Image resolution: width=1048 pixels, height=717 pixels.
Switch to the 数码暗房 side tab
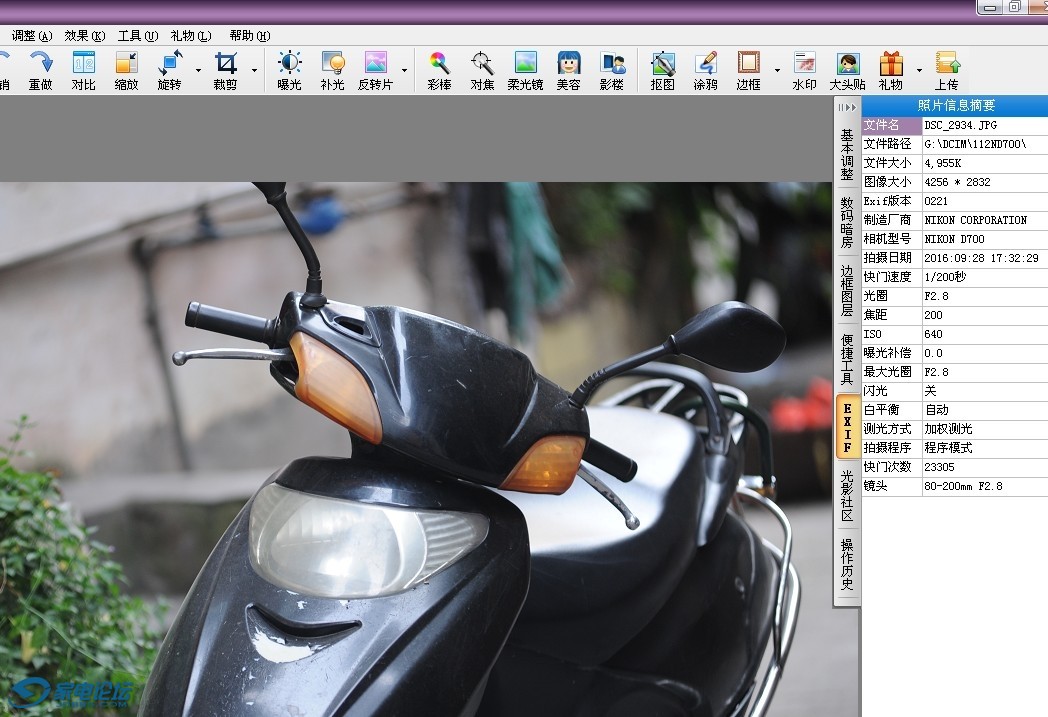847,221
